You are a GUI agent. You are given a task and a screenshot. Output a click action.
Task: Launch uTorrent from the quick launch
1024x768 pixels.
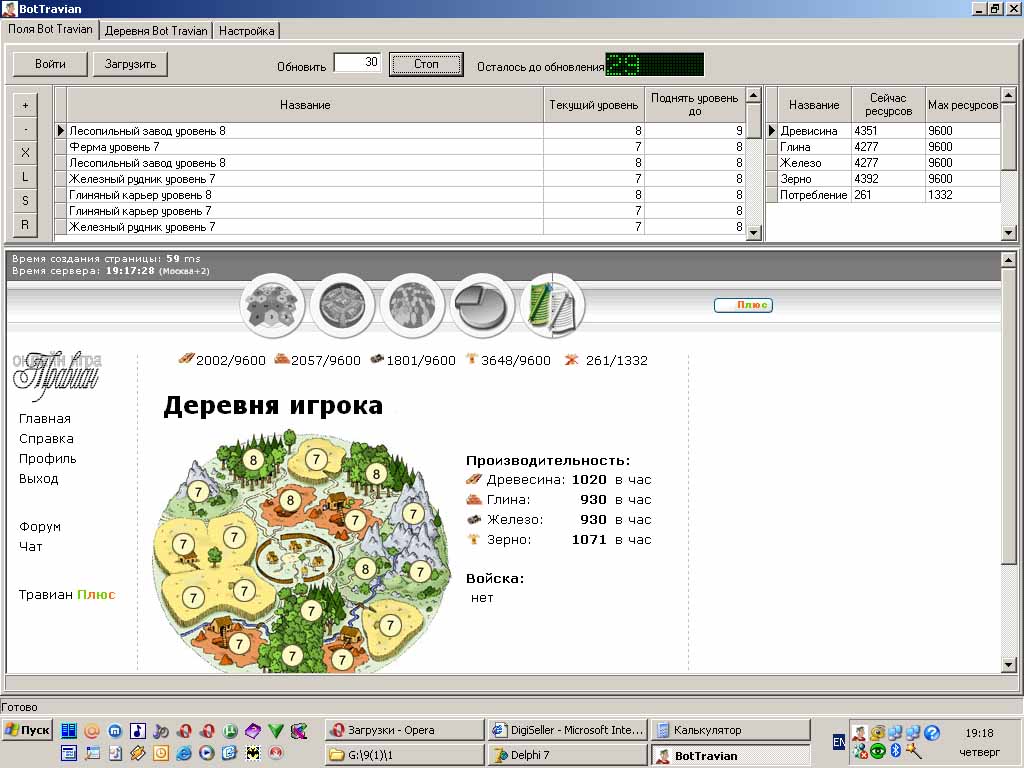point(230,731)
